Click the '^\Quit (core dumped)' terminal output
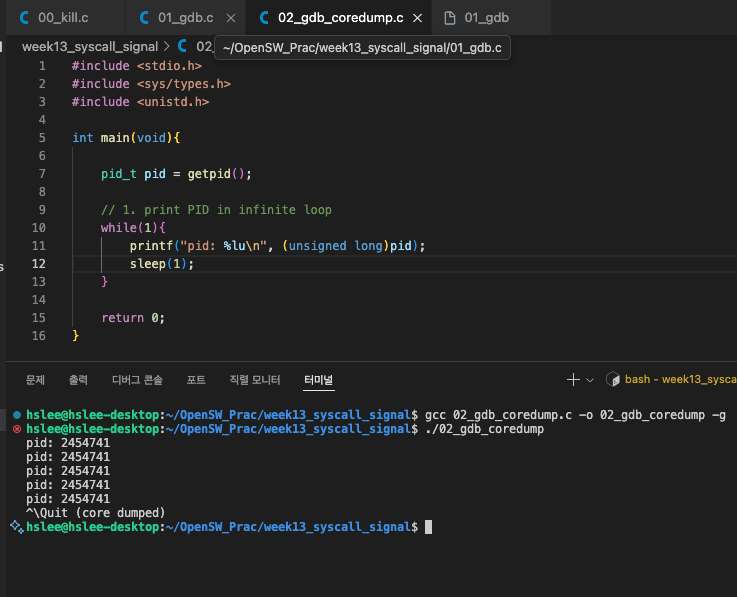 (x=95, y=512)
